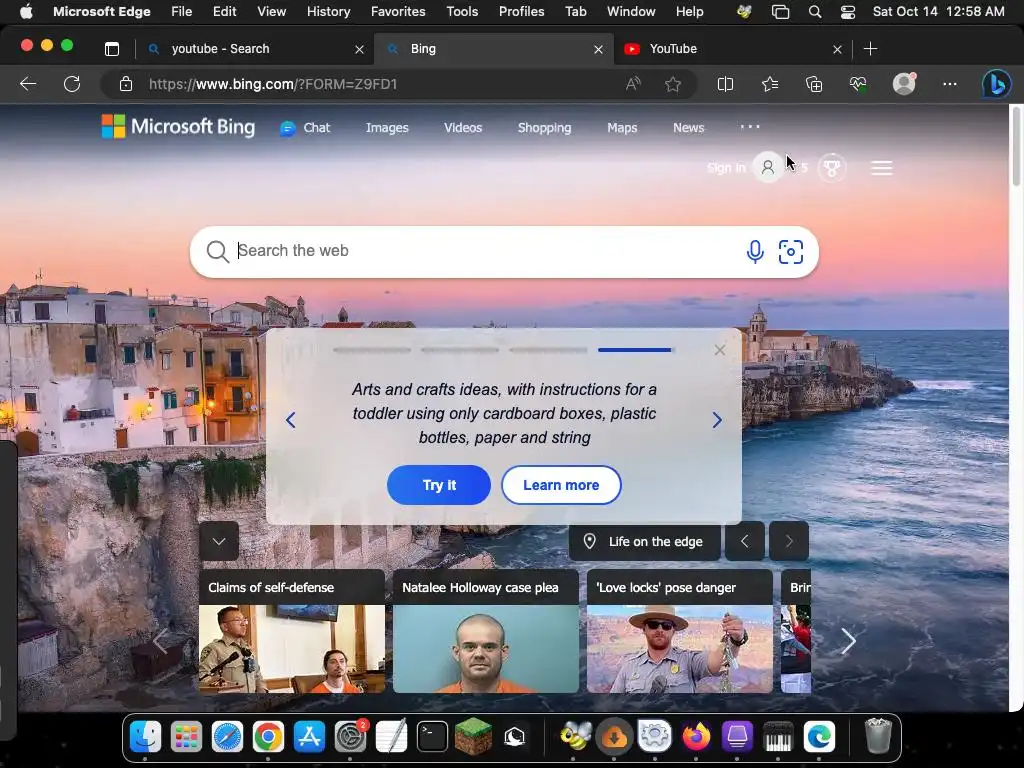This screenshot has width=1024, height=768.
Task: Advance the news carousel to the right
Action: pyautogui.click(x=848, y=641)
